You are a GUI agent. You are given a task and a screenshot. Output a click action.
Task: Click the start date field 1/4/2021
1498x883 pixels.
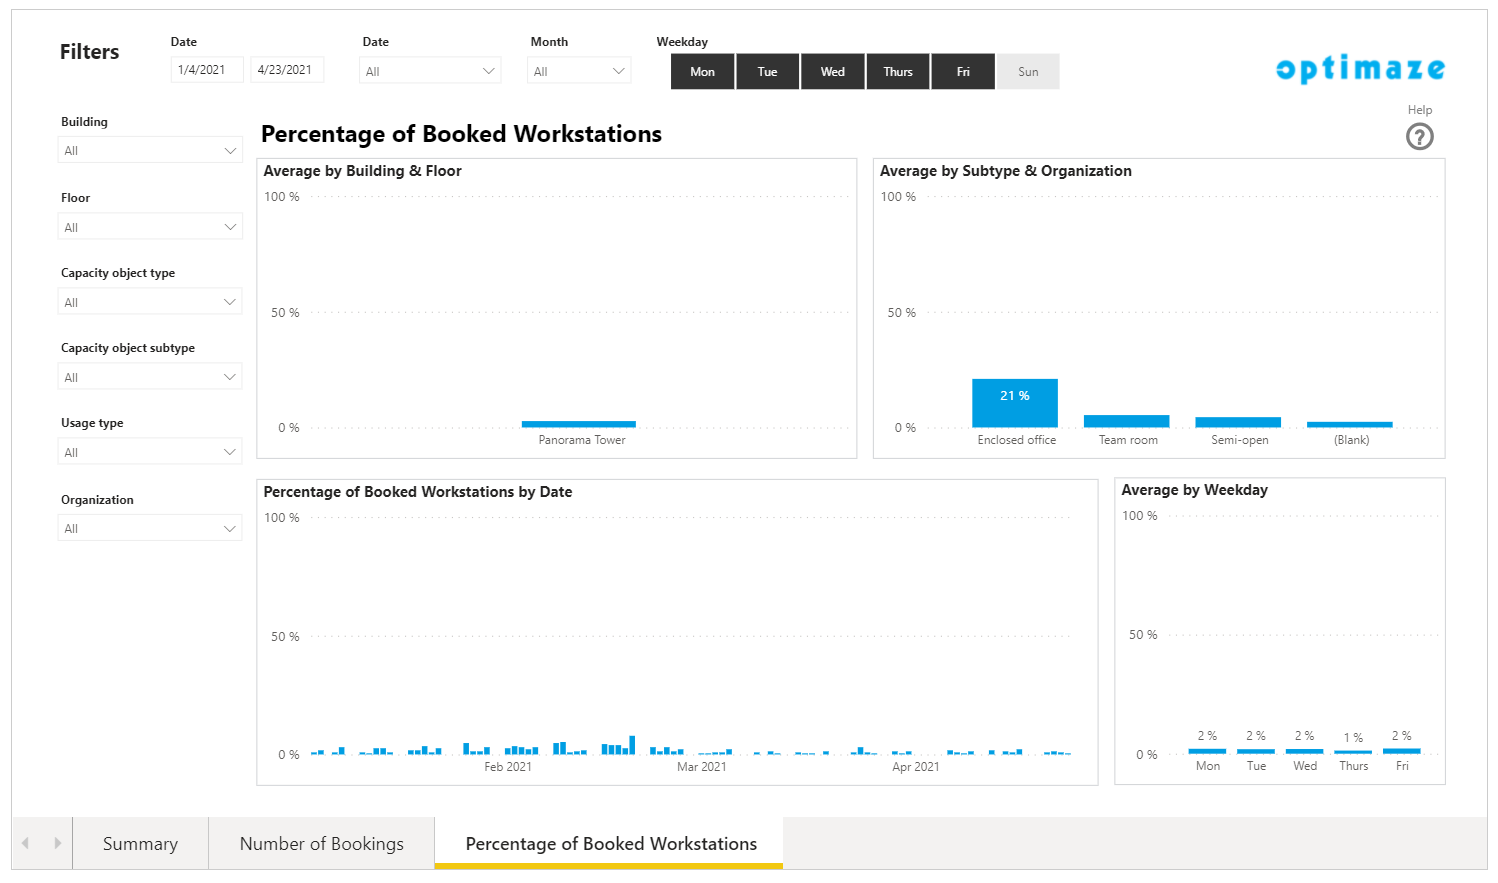[206, 70]
